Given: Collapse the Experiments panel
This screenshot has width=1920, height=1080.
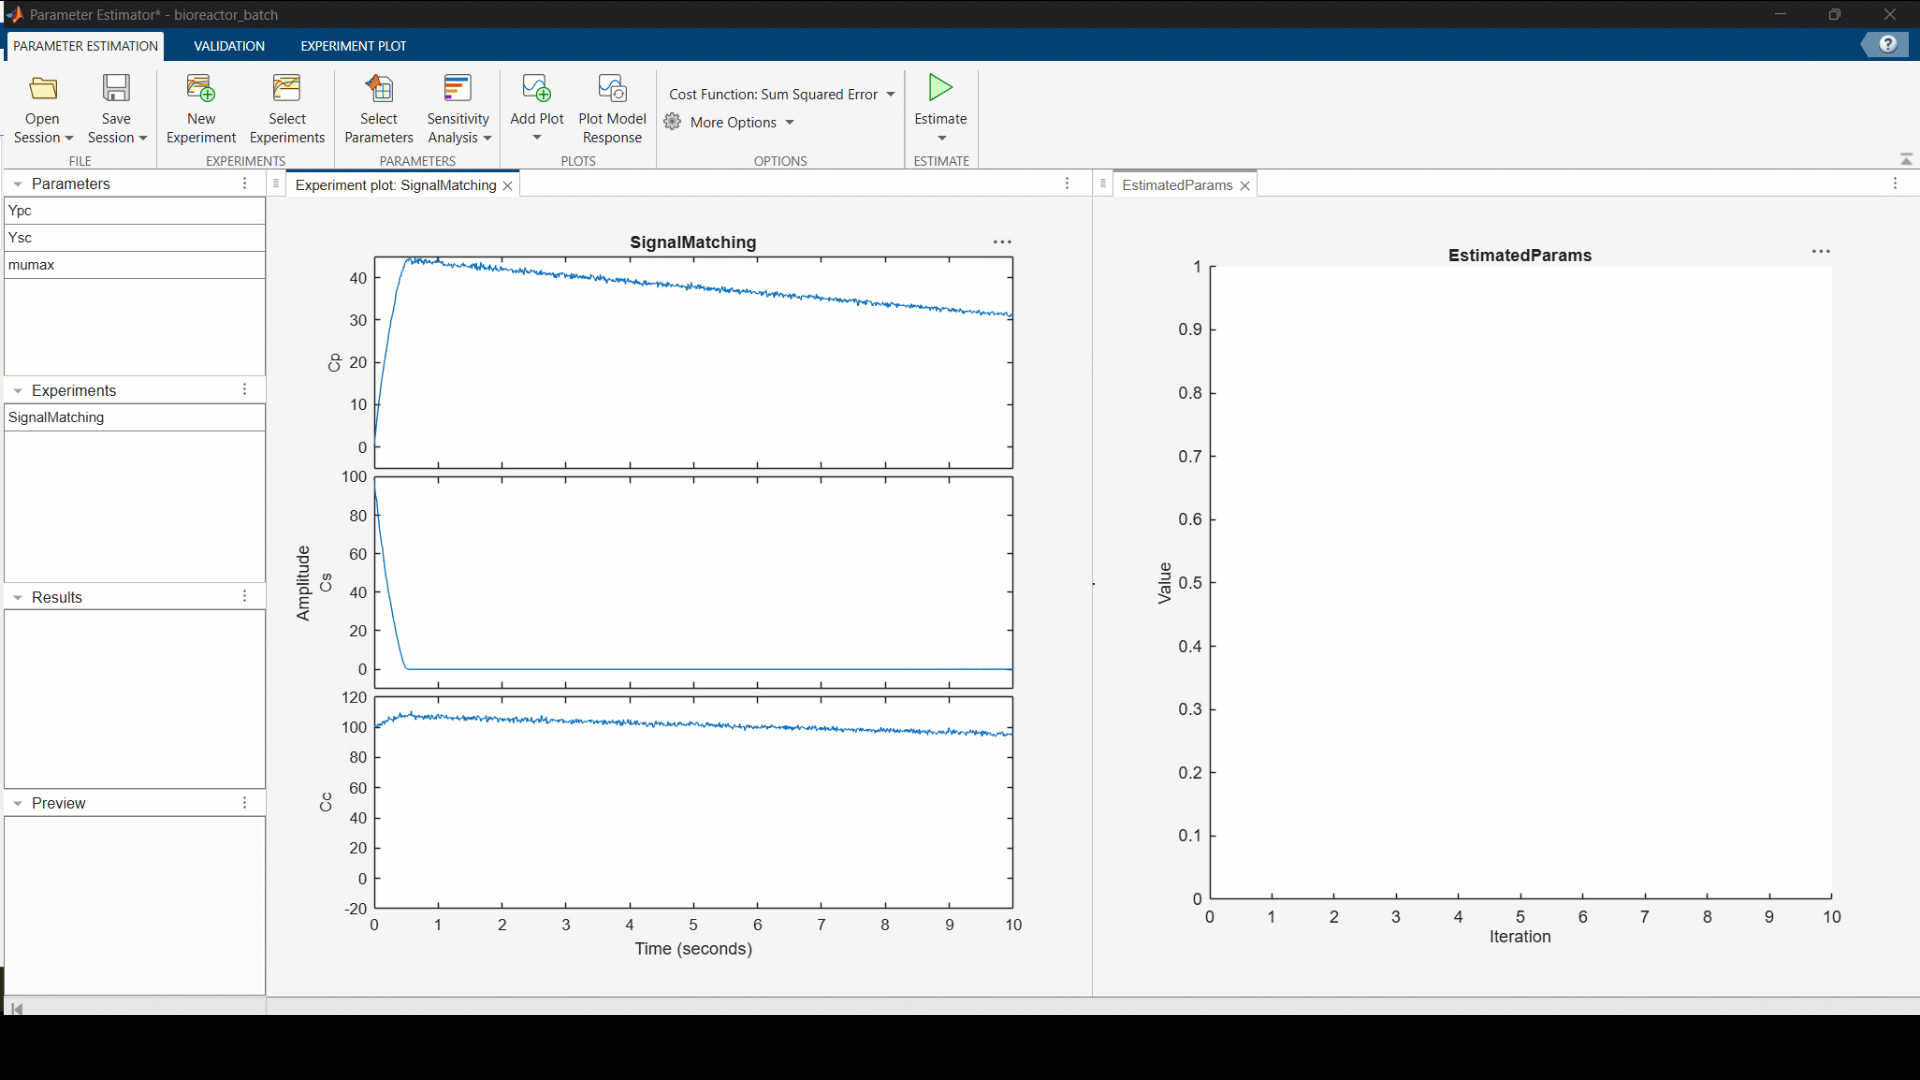Looking at the screenshot, I should [x=18, y=391].
